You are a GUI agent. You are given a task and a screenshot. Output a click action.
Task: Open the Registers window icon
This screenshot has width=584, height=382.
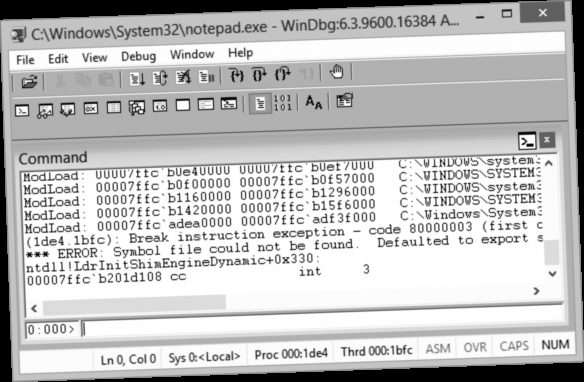[91, 108]
